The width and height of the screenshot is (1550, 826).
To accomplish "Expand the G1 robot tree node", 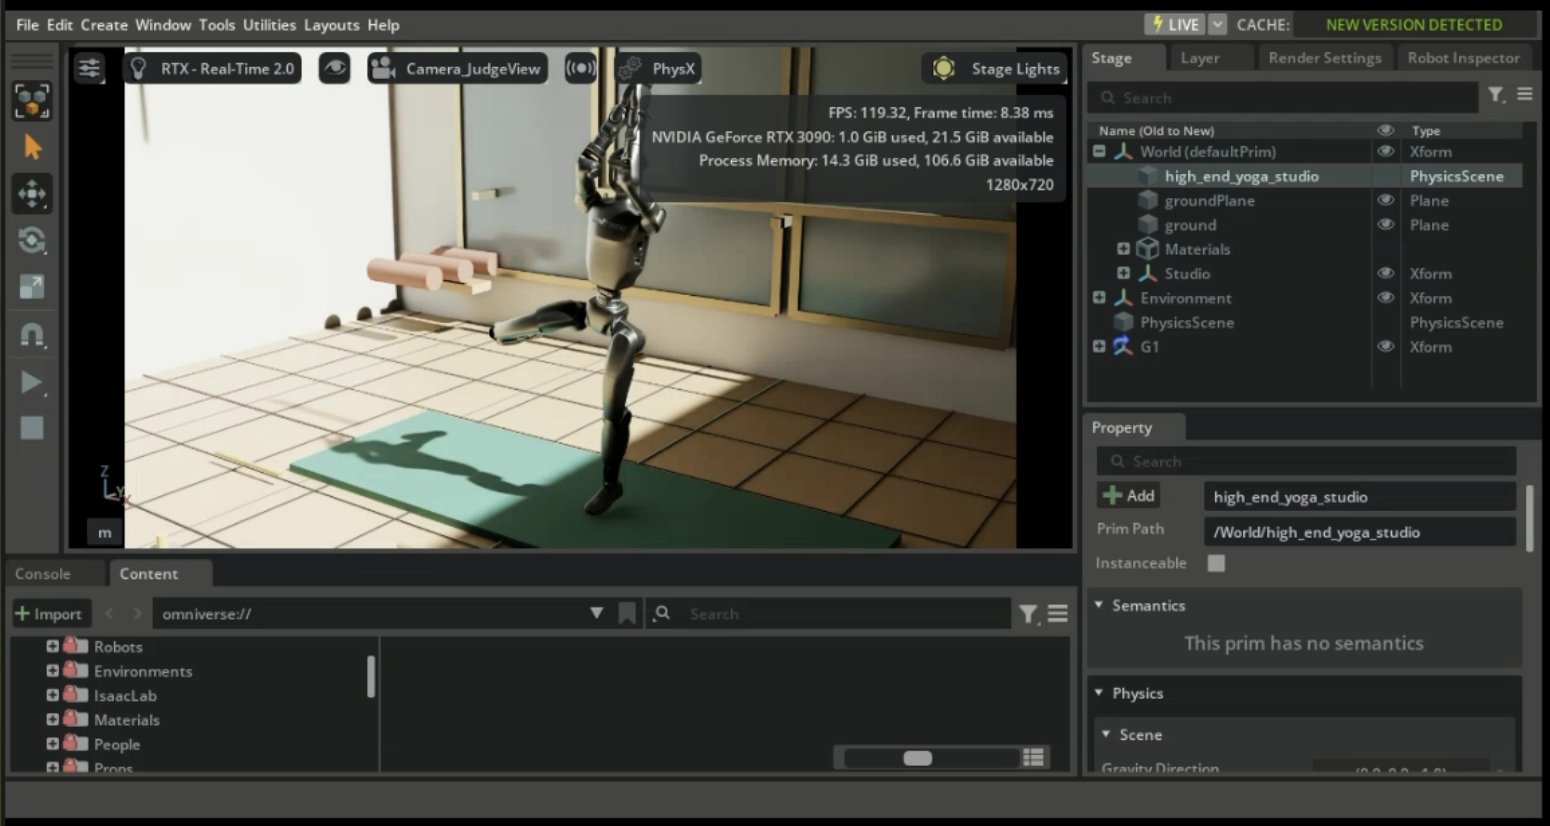I will (x=1099, y=347).
